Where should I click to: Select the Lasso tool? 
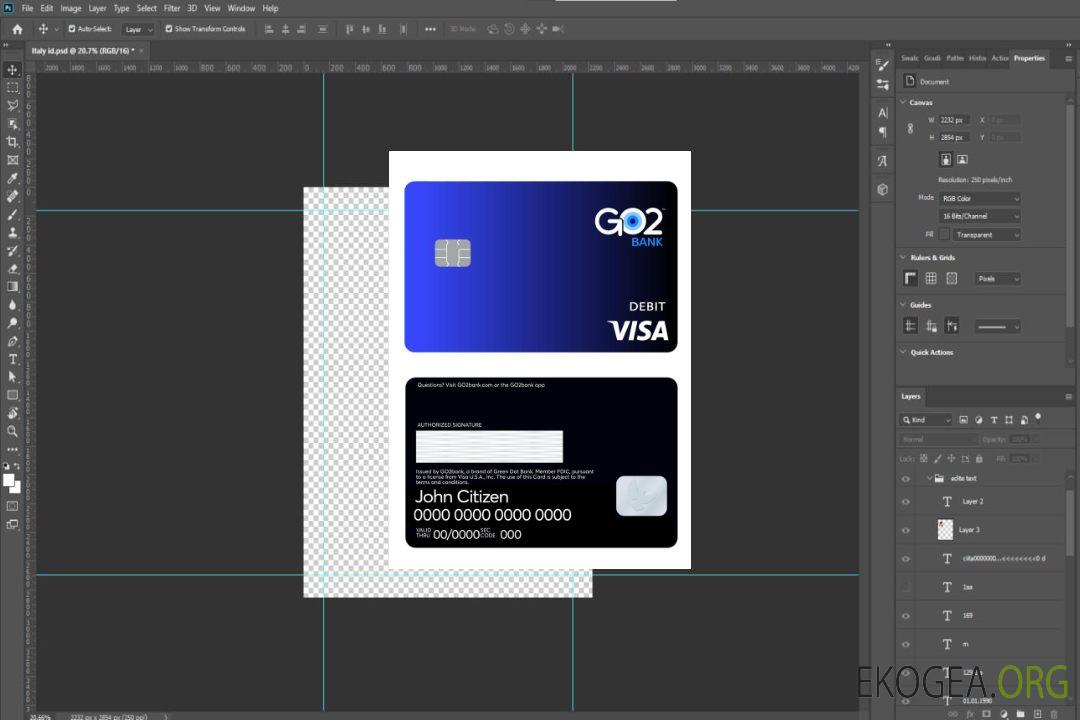(12, 105)
